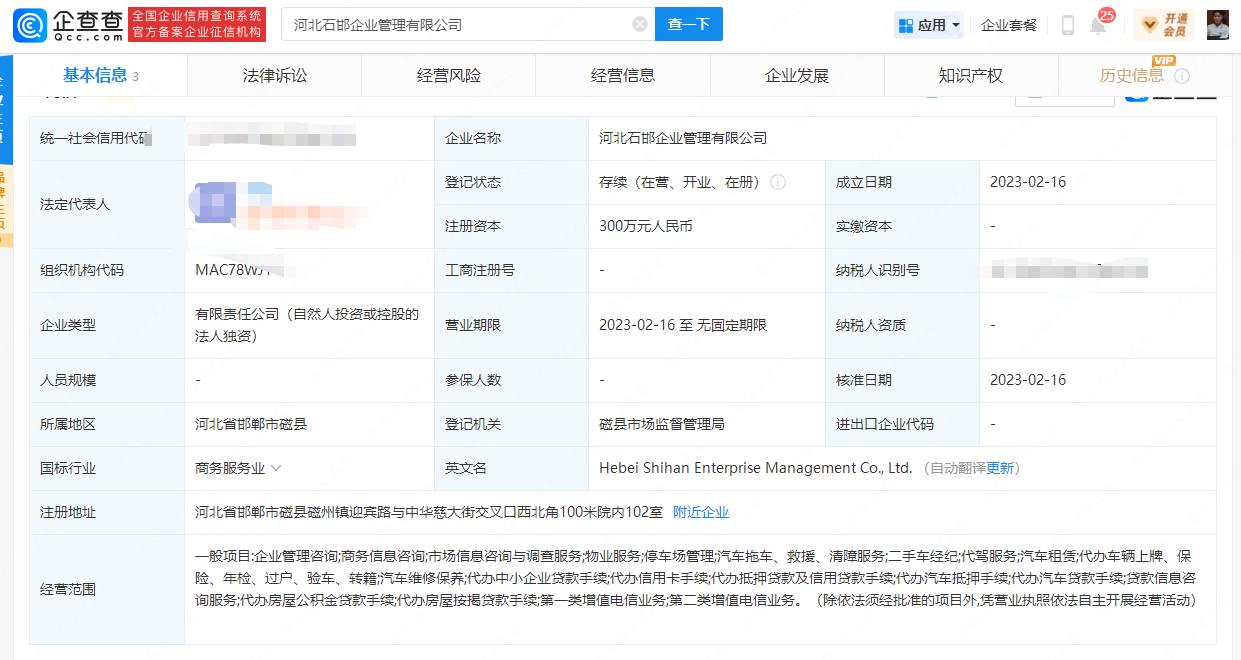Click info icon next to 历史信息
The width and height of the screenshot is (1241, 660).
click(1182, 76)
